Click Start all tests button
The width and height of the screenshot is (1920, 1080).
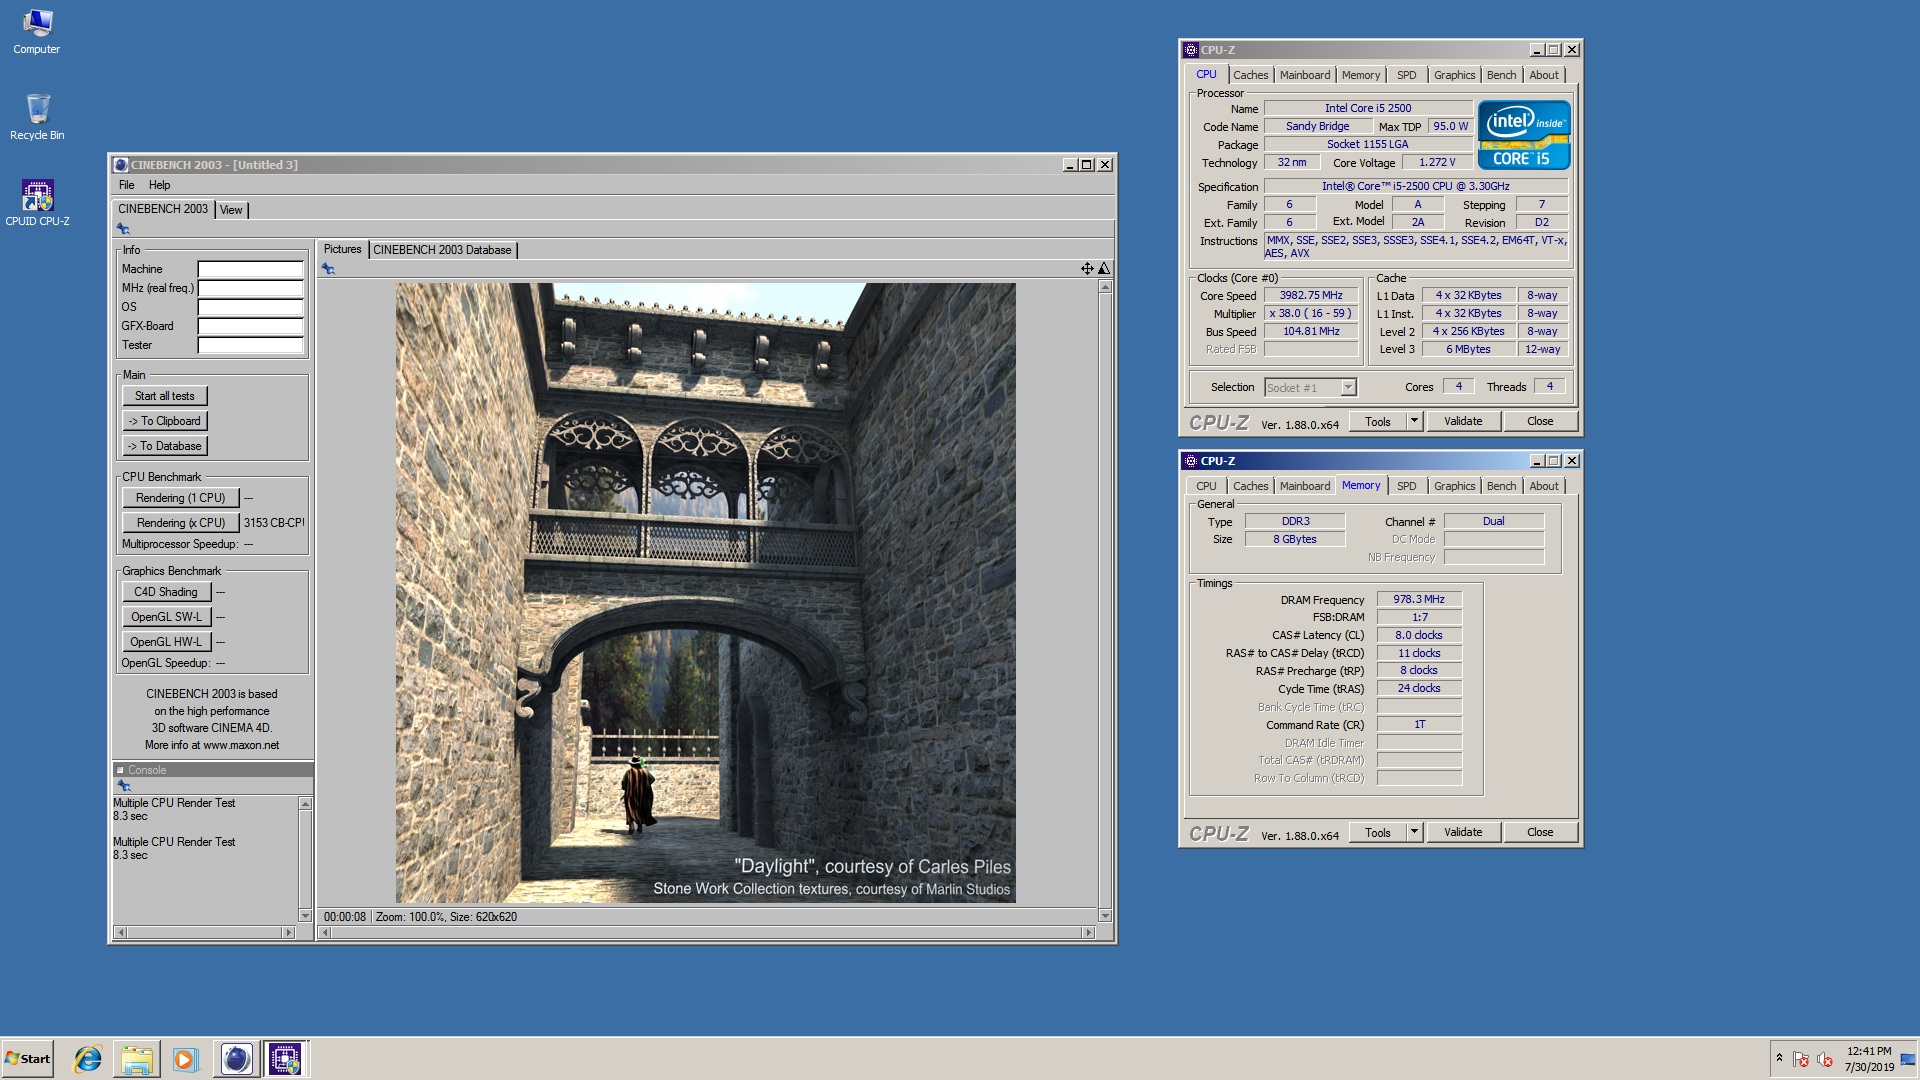coord(165,396)
